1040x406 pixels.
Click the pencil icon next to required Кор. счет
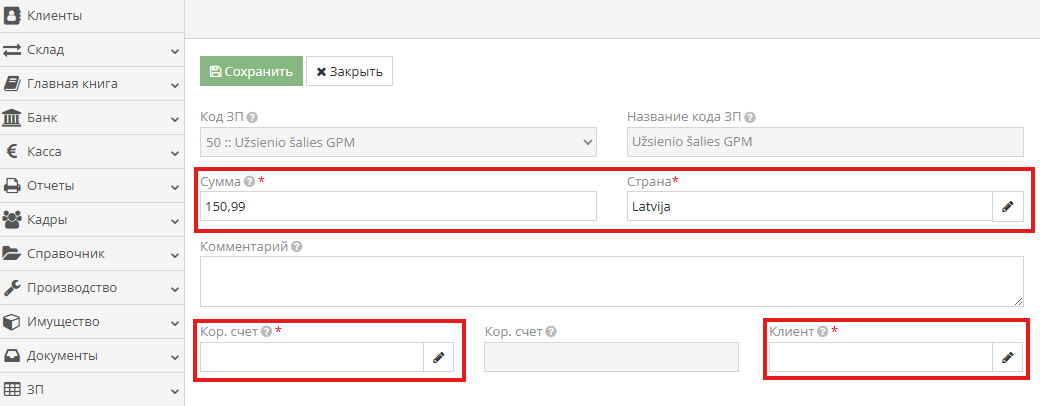(x=438, y=357)
